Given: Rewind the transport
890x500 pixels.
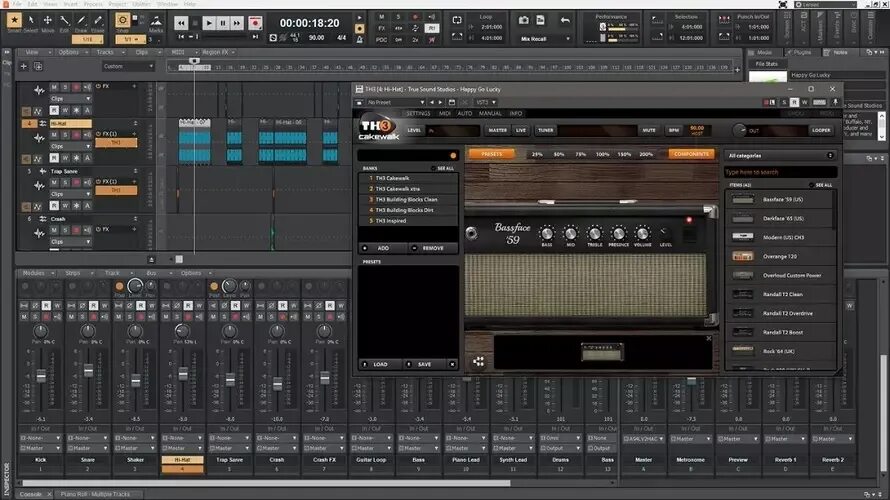Looking at the screenshot, I should click(x=181, y=23).
